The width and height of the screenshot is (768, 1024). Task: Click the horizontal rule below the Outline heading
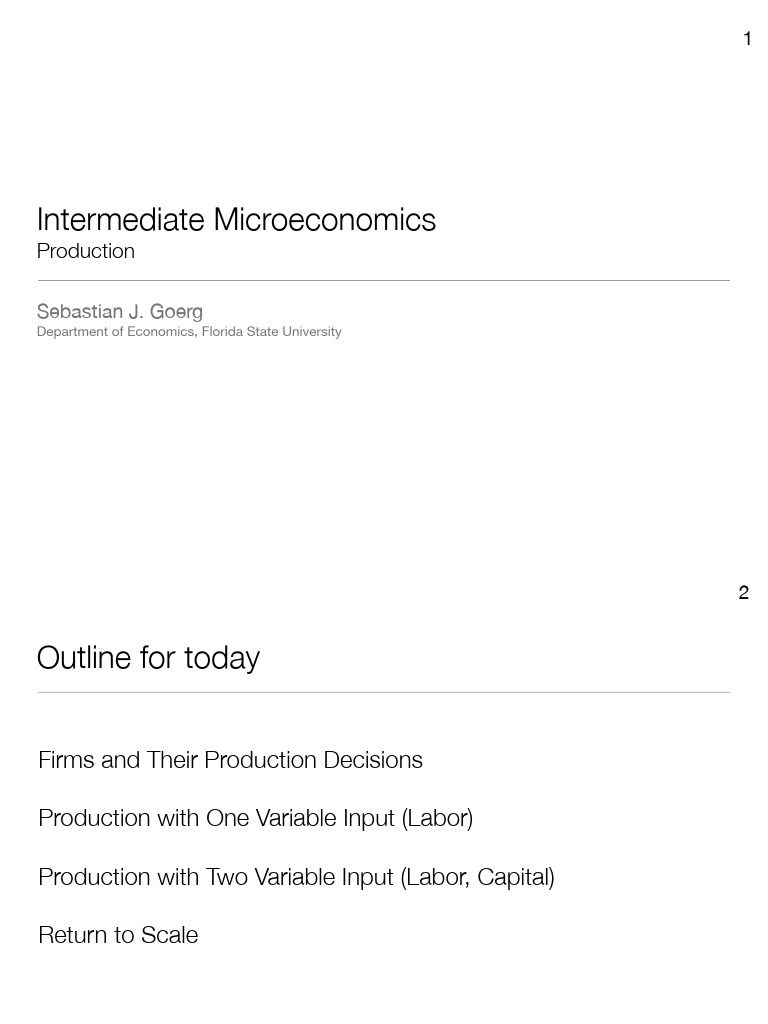383,692
